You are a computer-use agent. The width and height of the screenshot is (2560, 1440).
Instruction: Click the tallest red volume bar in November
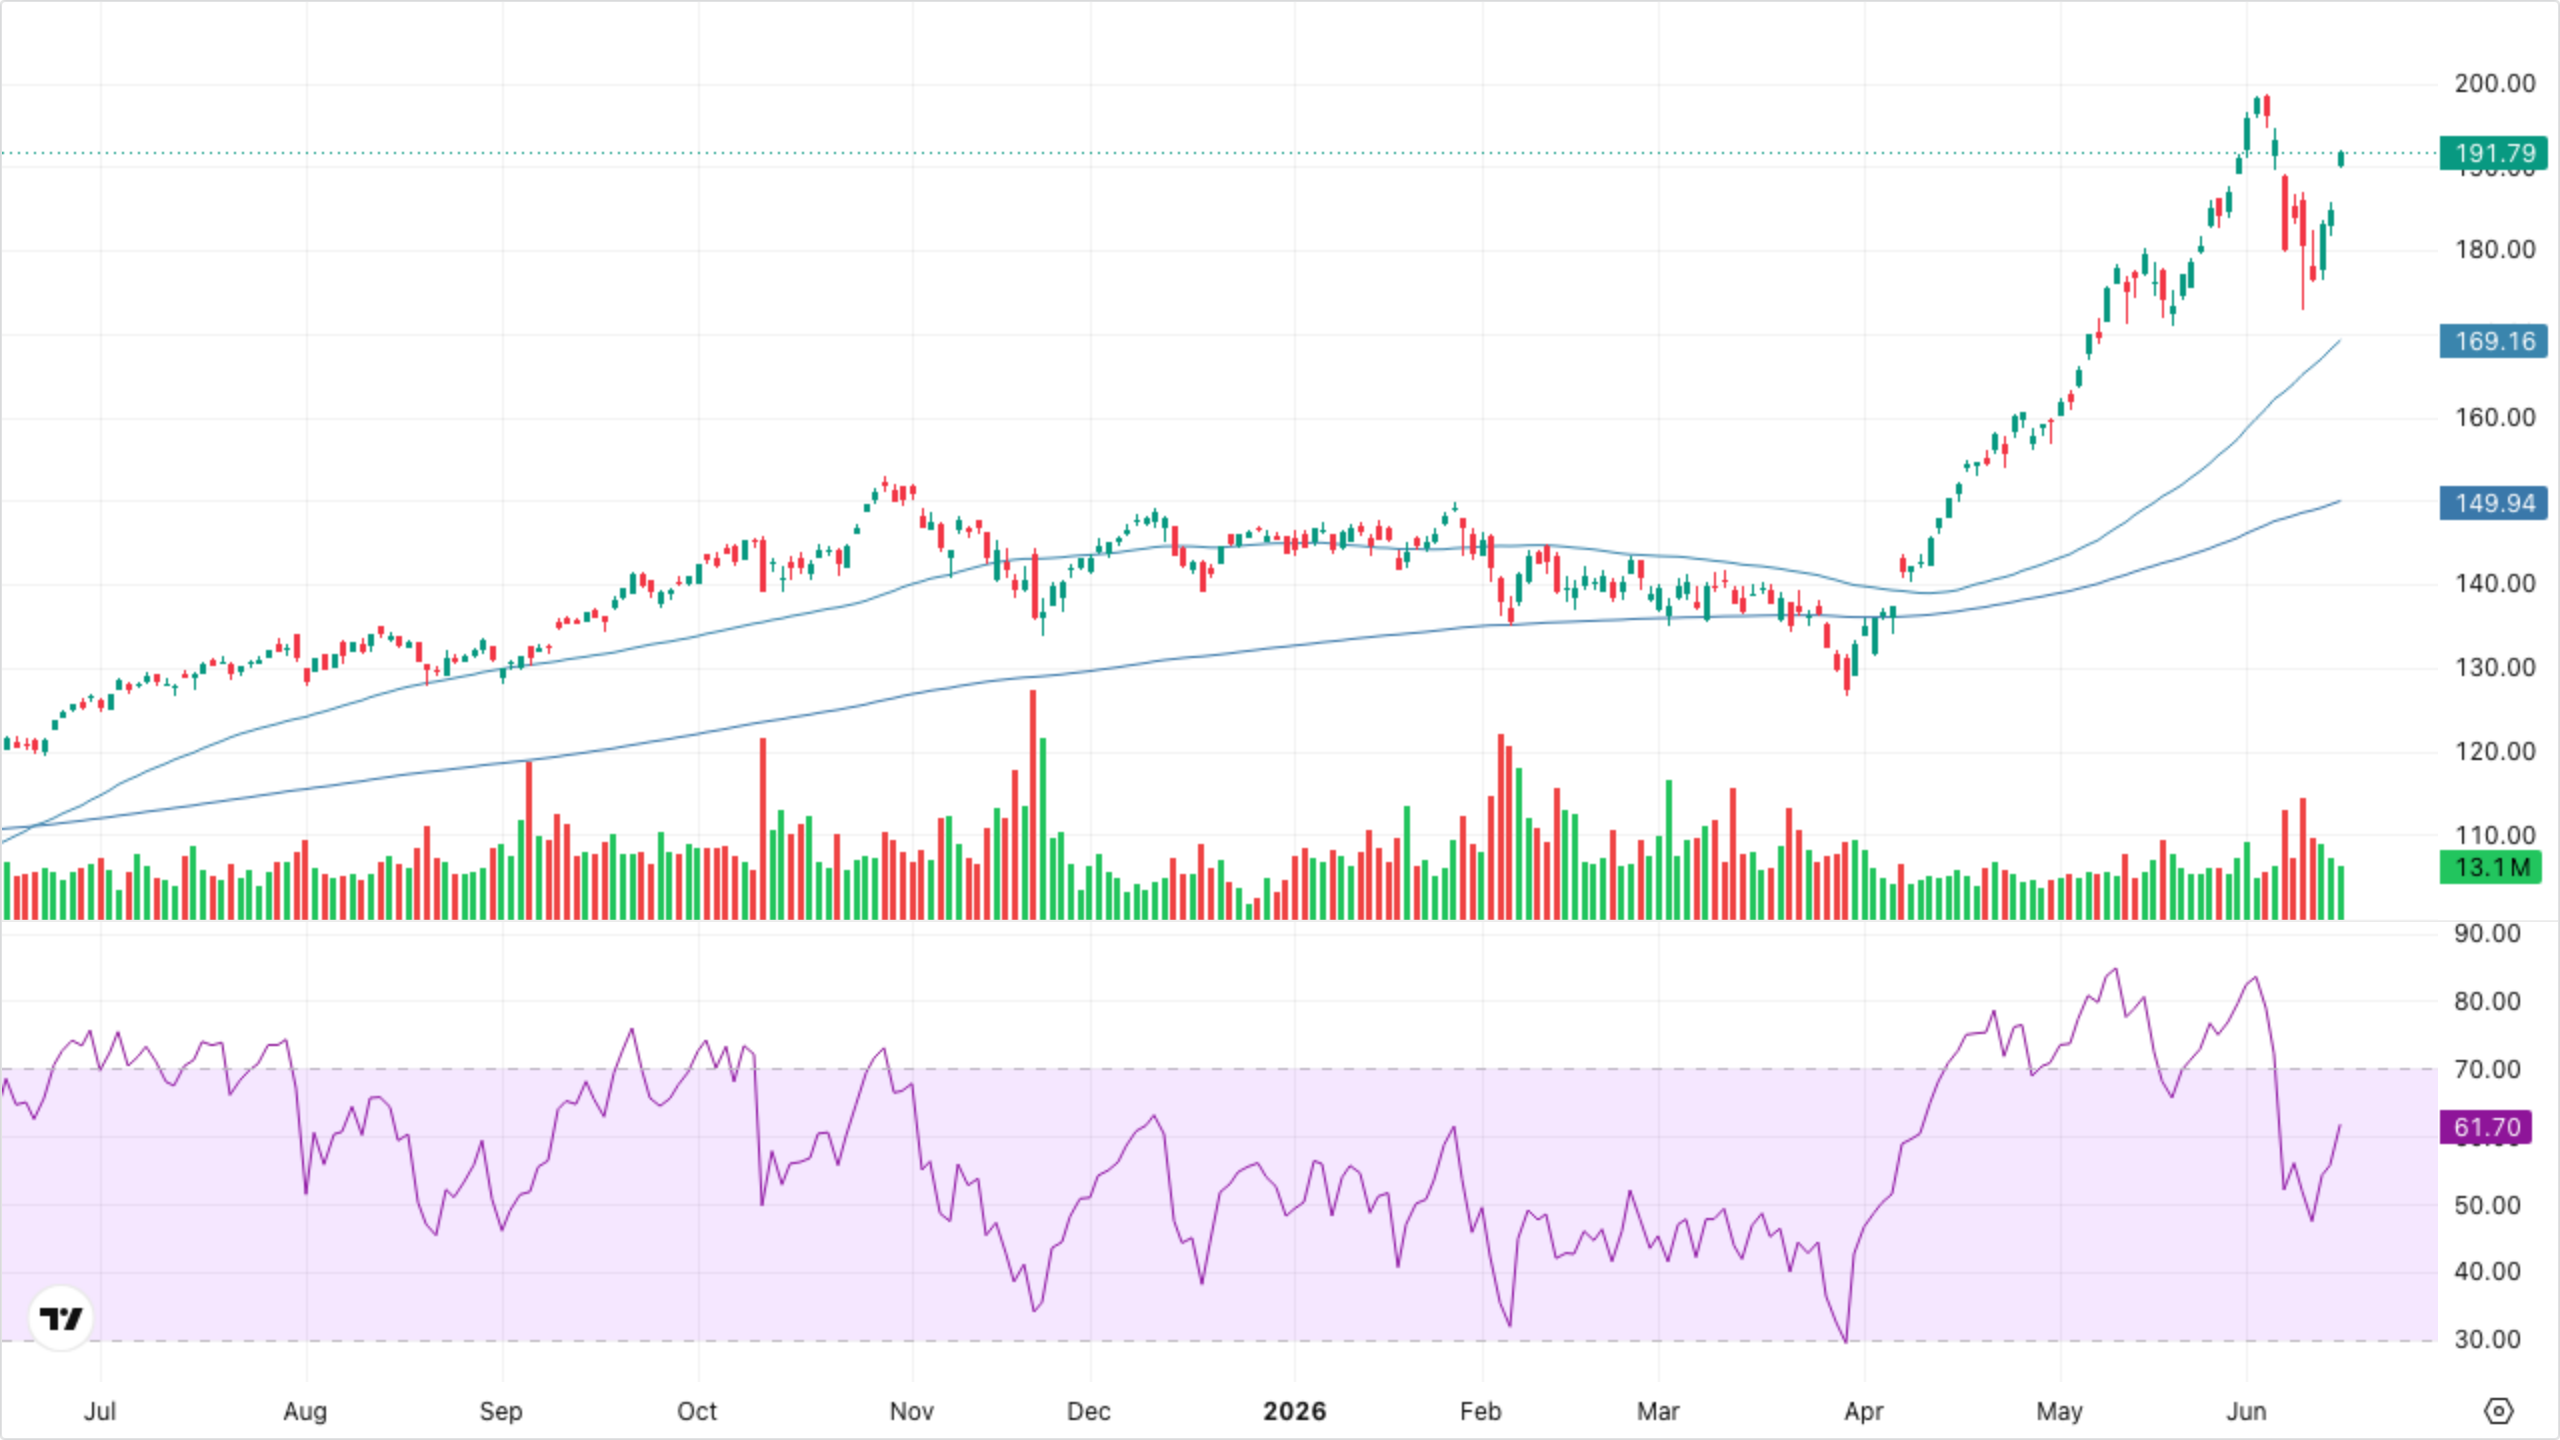coord(1033,805)
